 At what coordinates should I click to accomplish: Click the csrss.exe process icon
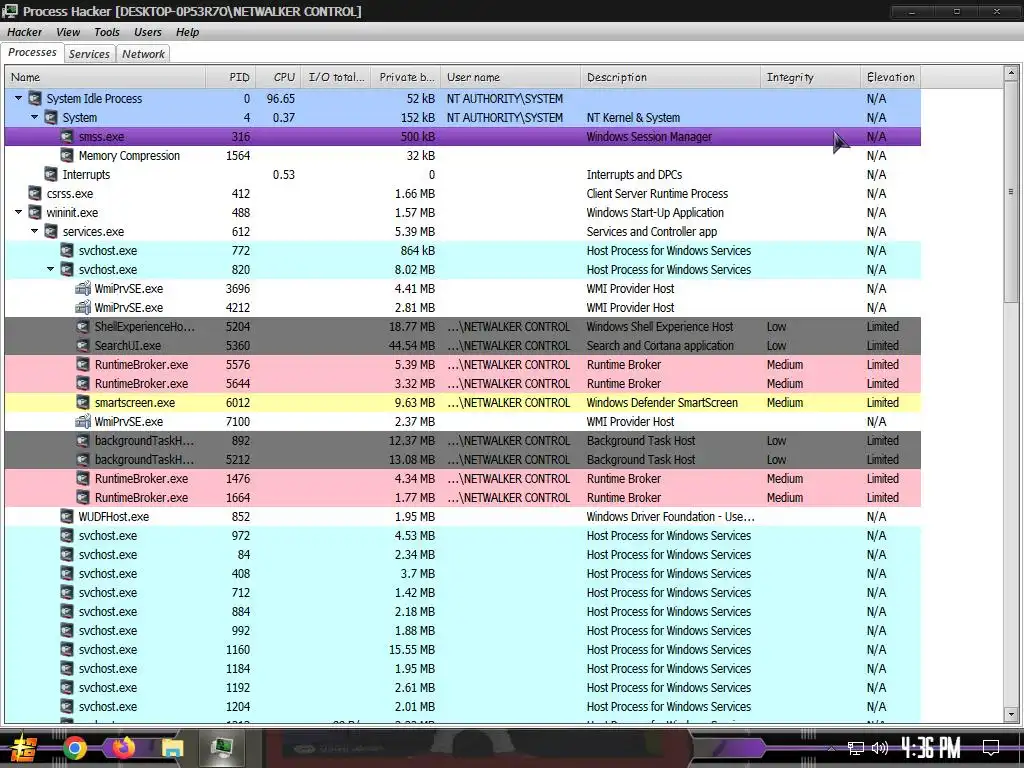pyautogui.click(x=35, y=193)
